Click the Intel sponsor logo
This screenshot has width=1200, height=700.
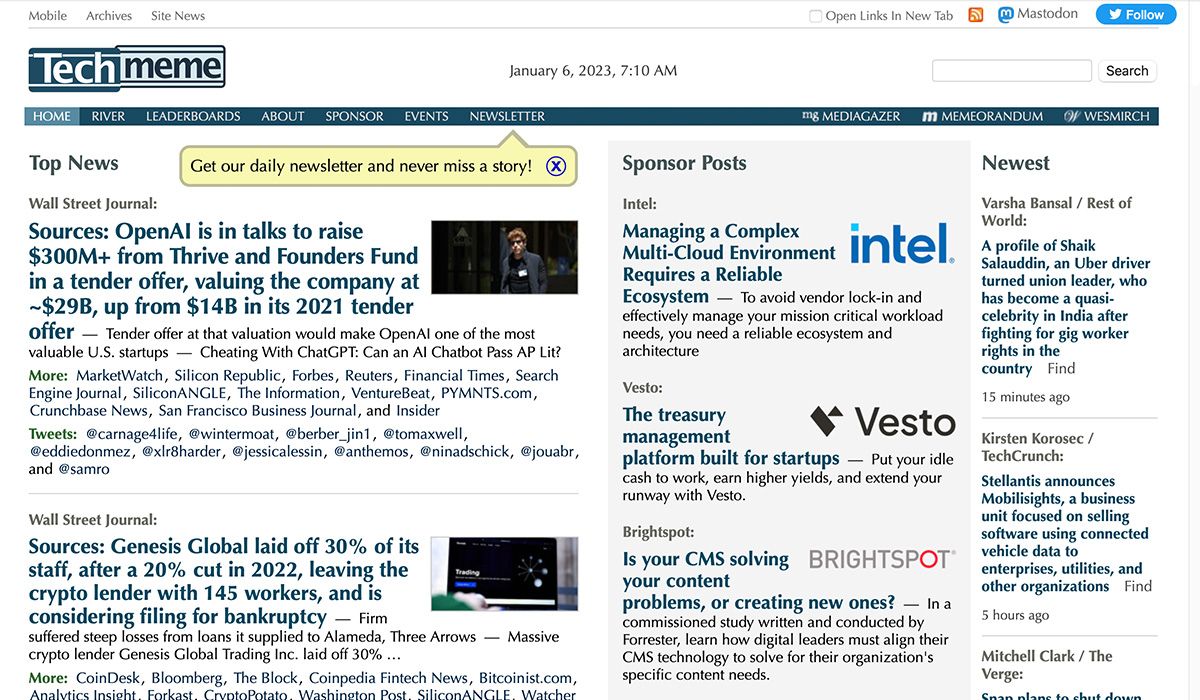[x=902, y=244]
